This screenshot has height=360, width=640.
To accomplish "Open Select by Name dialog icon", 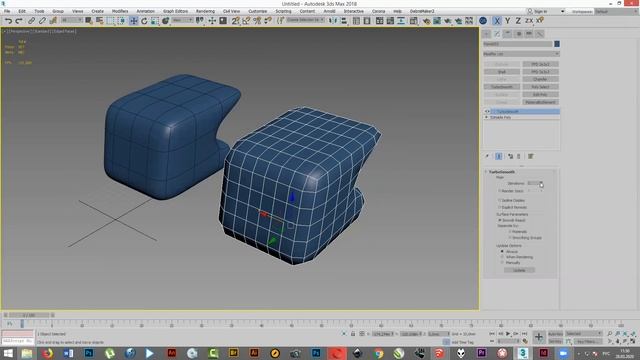I will coord(99,21).
